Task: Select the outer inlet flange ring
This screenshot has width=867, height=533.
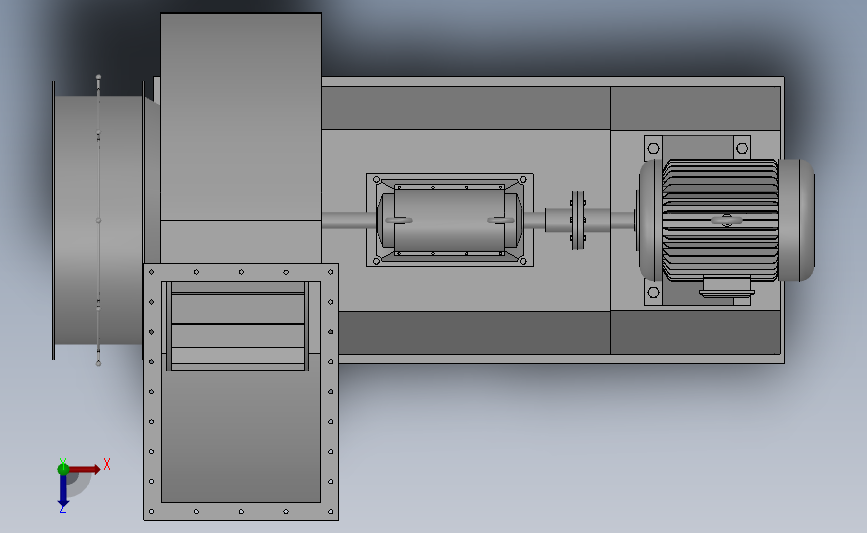Action: (x=54, y=220)
